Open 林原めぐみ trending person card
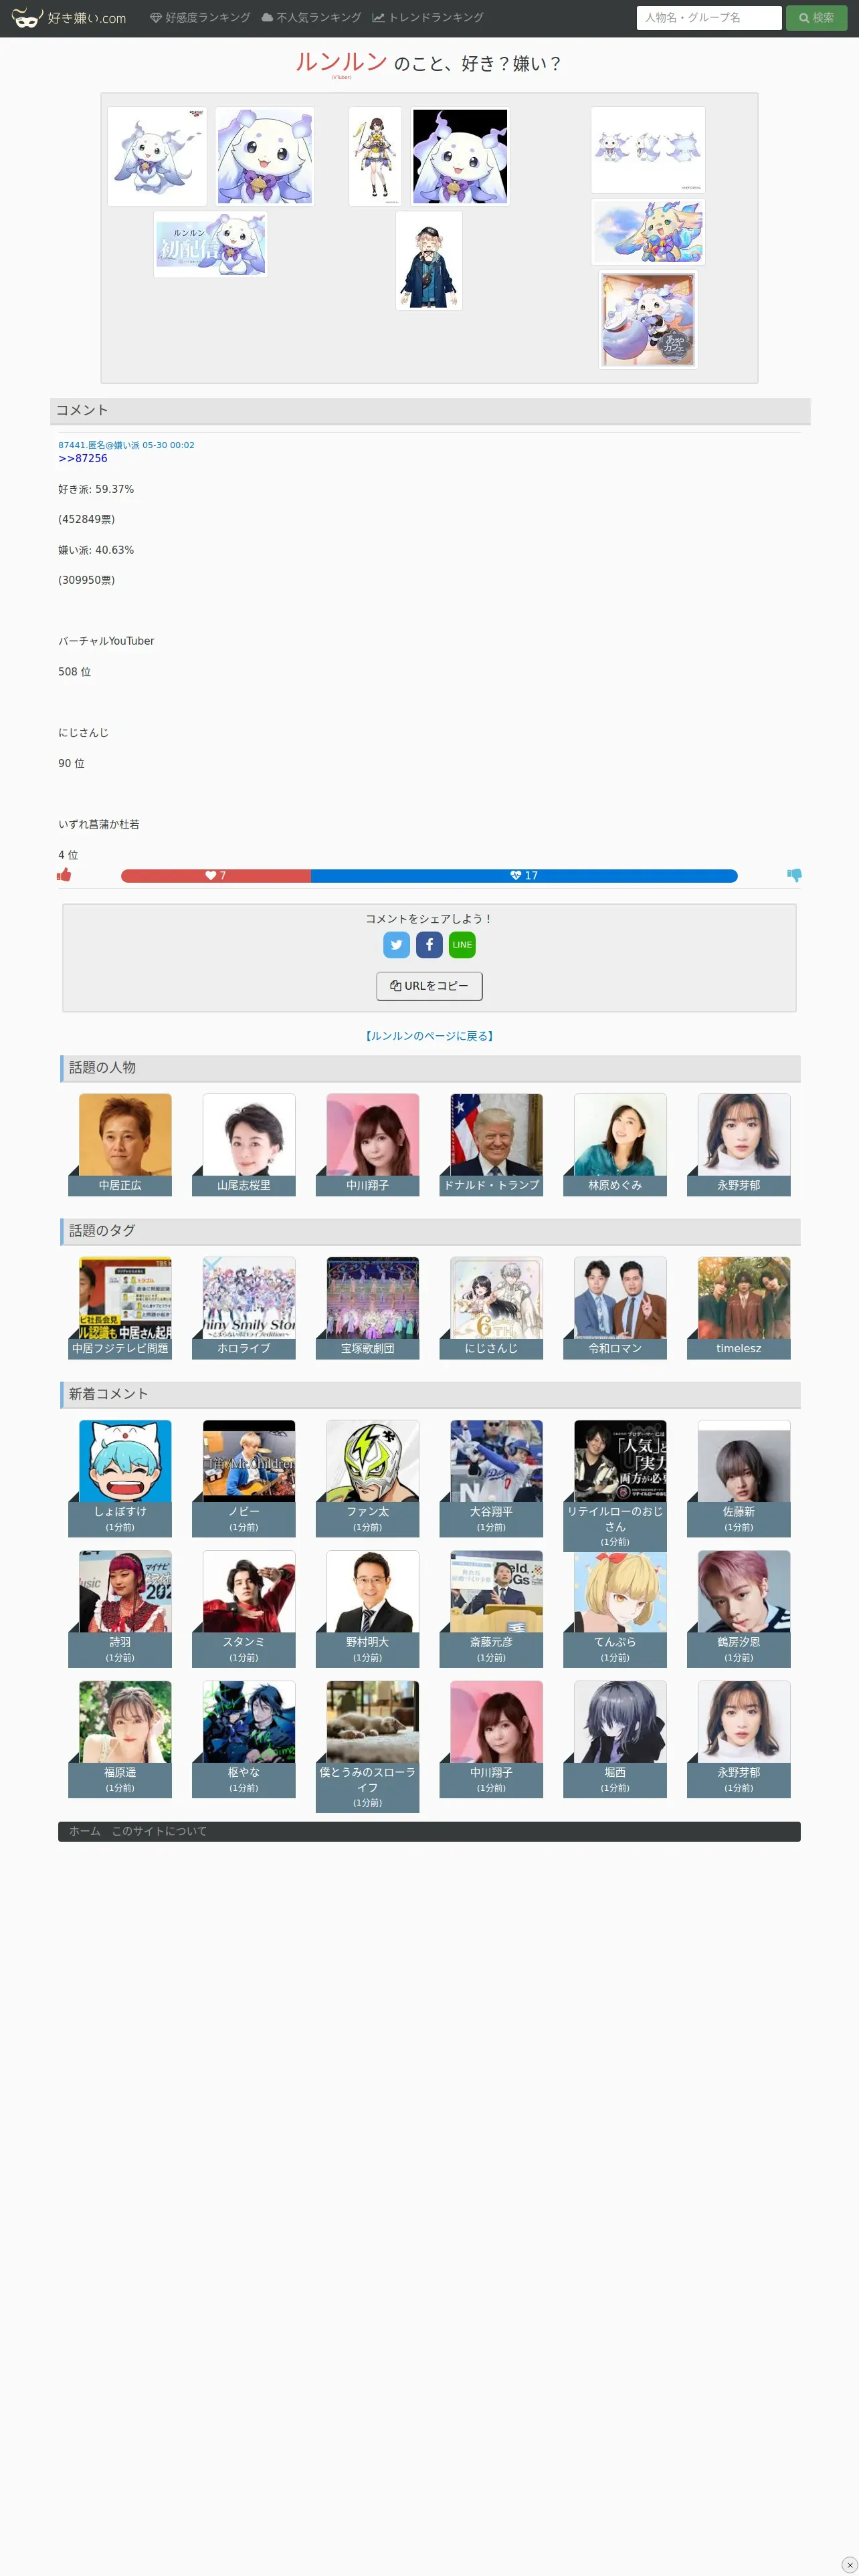This screenshot has height=2576, width=859. [x=615, y=1144]
